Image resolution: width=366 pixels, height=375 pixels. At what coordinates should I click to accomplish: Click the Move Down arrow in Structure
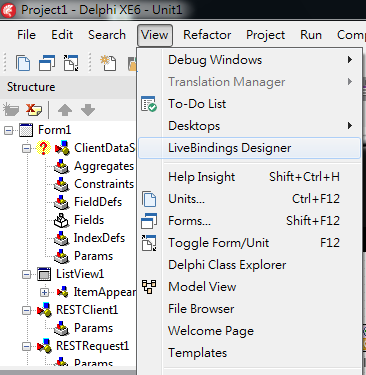[88, 110]
